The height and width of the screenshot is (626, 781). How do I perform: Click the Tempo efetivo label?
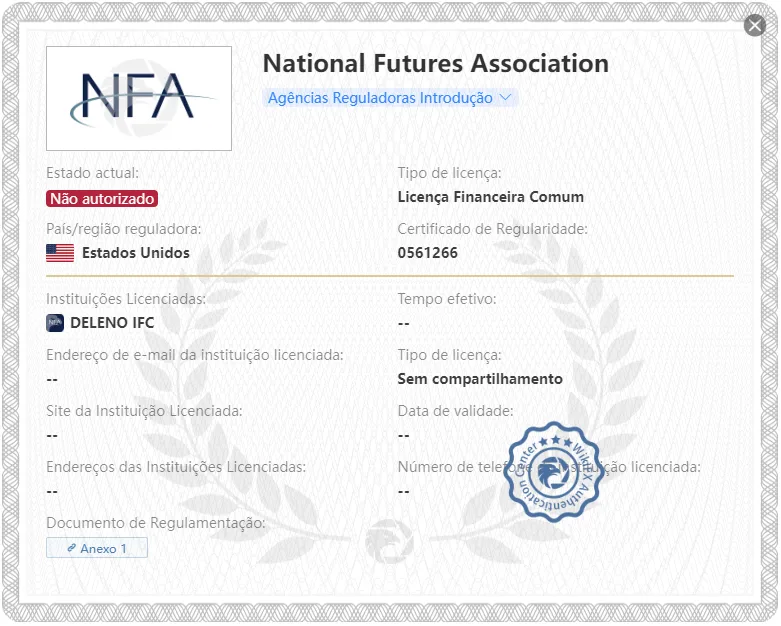pos(447,299)
